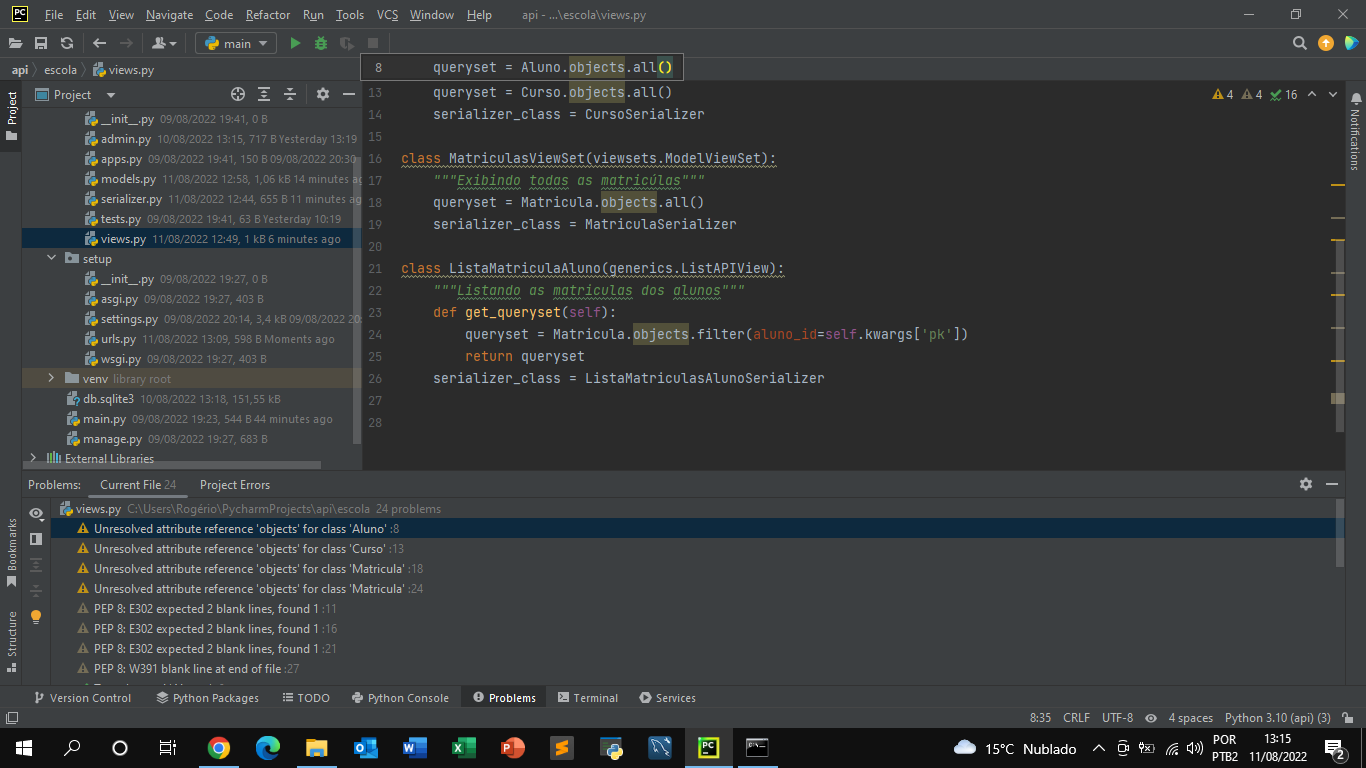This screenshot has height=768, width=1366.
Task: Click the inspection warnings counter widget in editor
Action: [x=1254, y=94]
